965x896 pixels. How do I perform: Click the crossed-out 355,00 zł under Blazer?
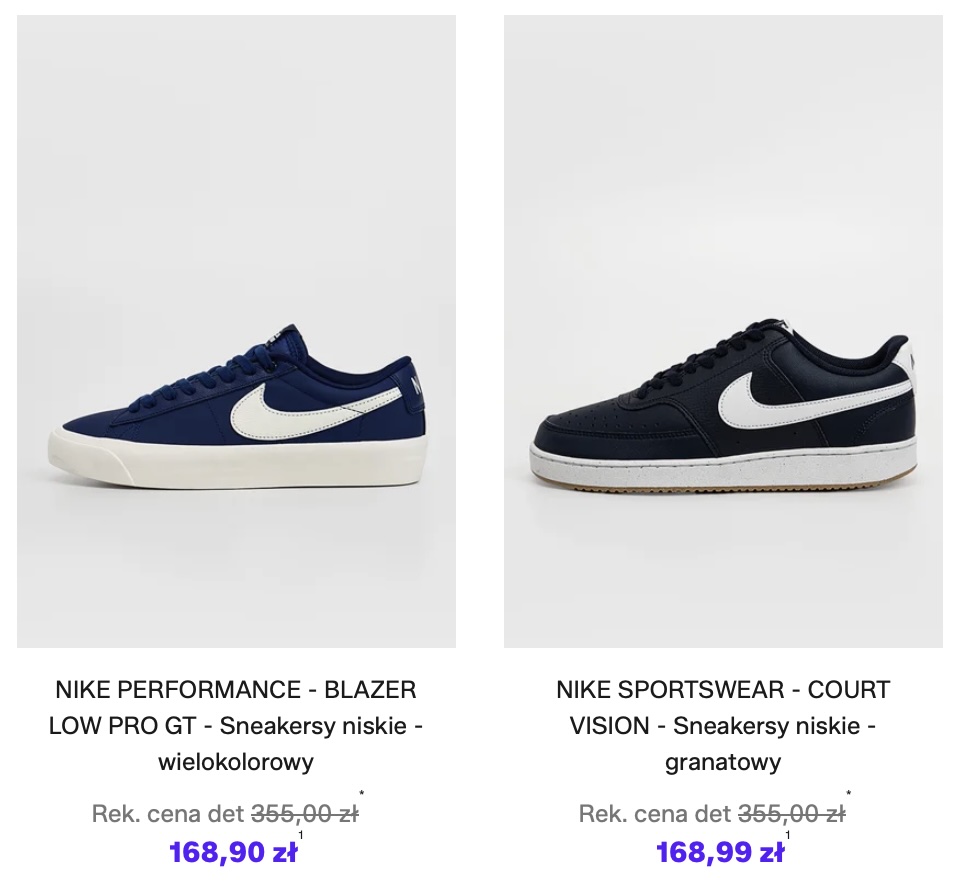tap(304, 814)
